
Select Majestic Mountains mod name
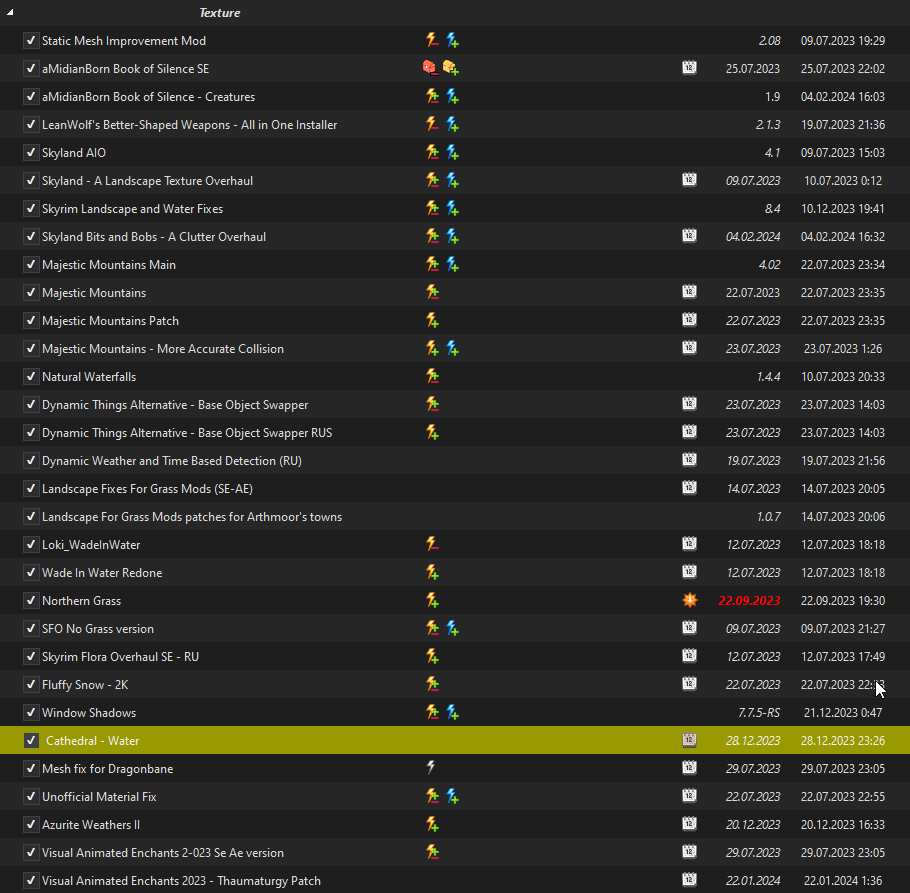pos(94,293)
